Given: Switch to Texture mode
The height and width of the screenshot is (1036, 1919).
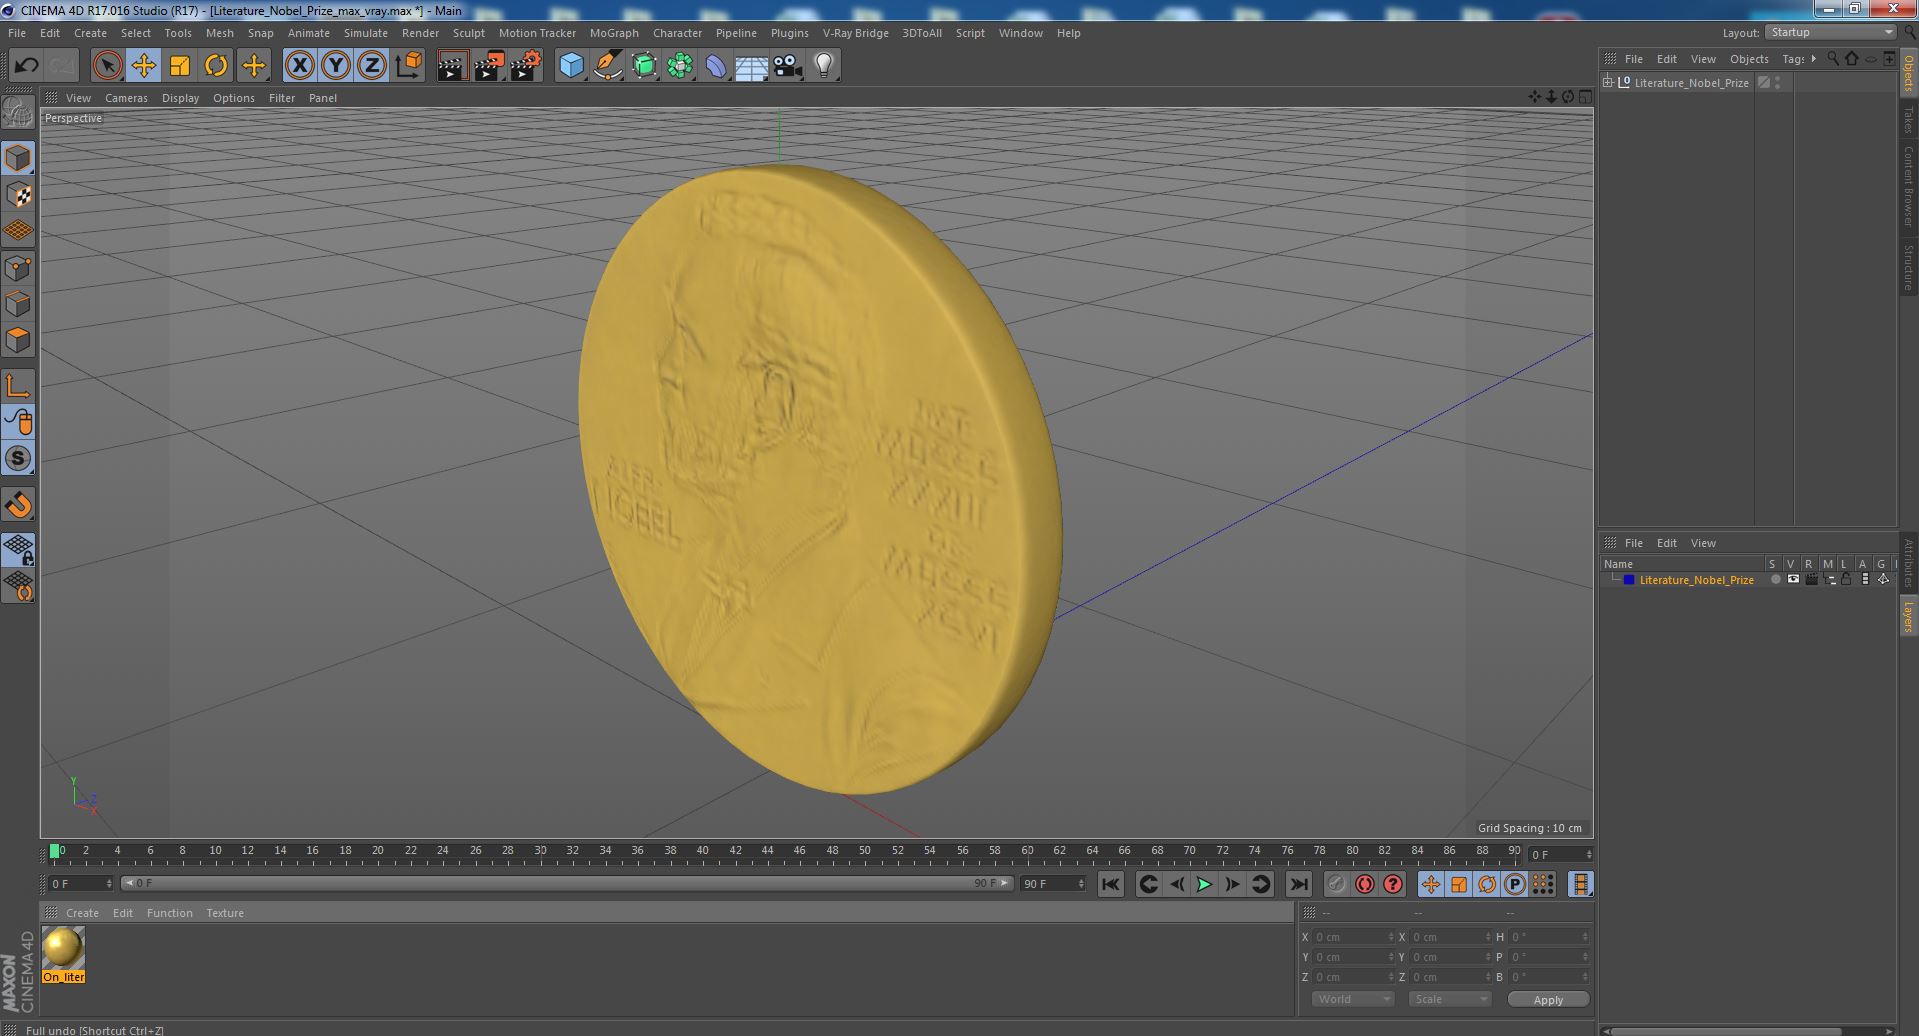Looking at the screenshot, I should coord(18,195).
